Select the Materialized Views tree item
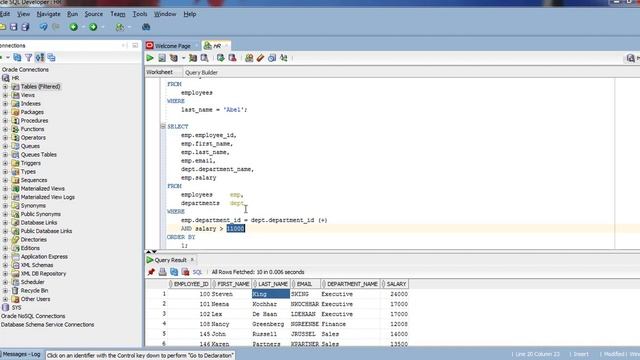This screenshot has height=360, width=640. coord(42,189)
